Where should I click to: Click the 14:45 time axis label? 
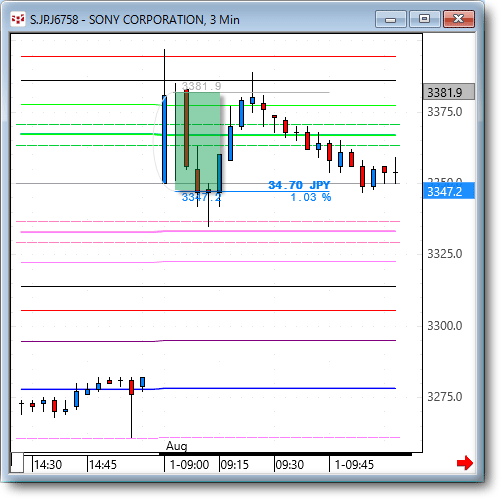coord(103,465)
